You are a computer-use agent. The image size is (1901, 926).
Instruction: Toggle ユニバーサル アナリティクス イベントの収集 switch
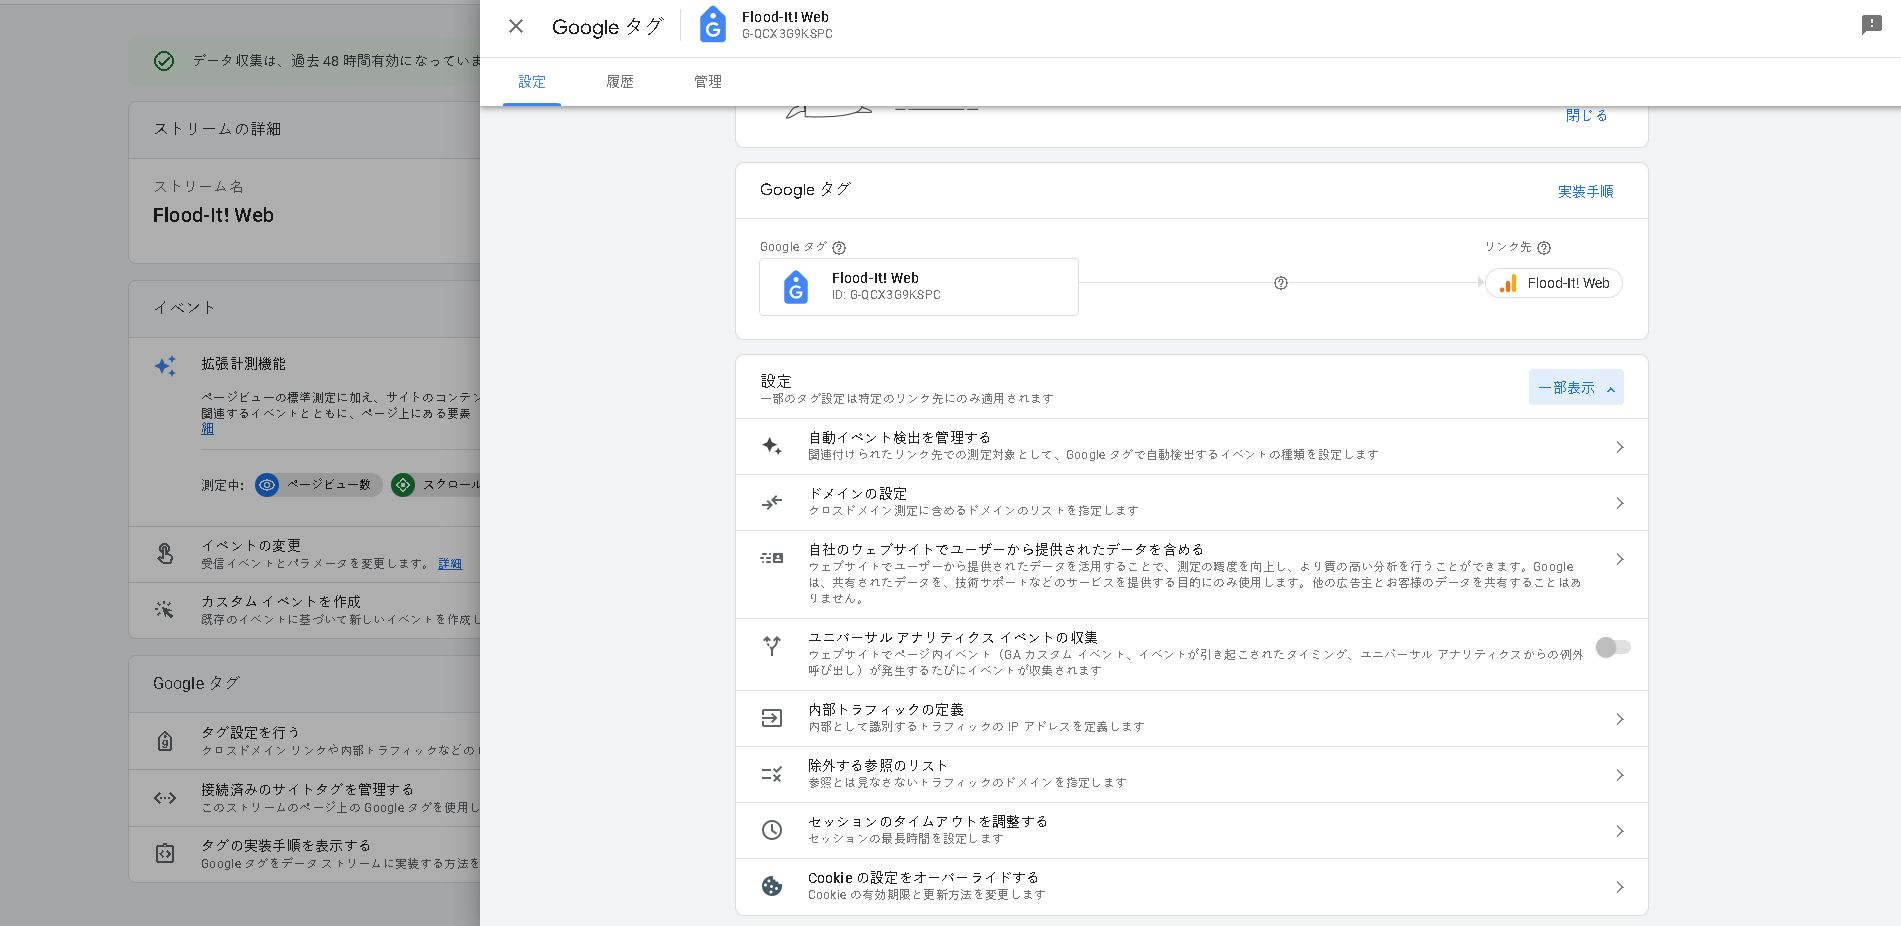pos(1613,647)
